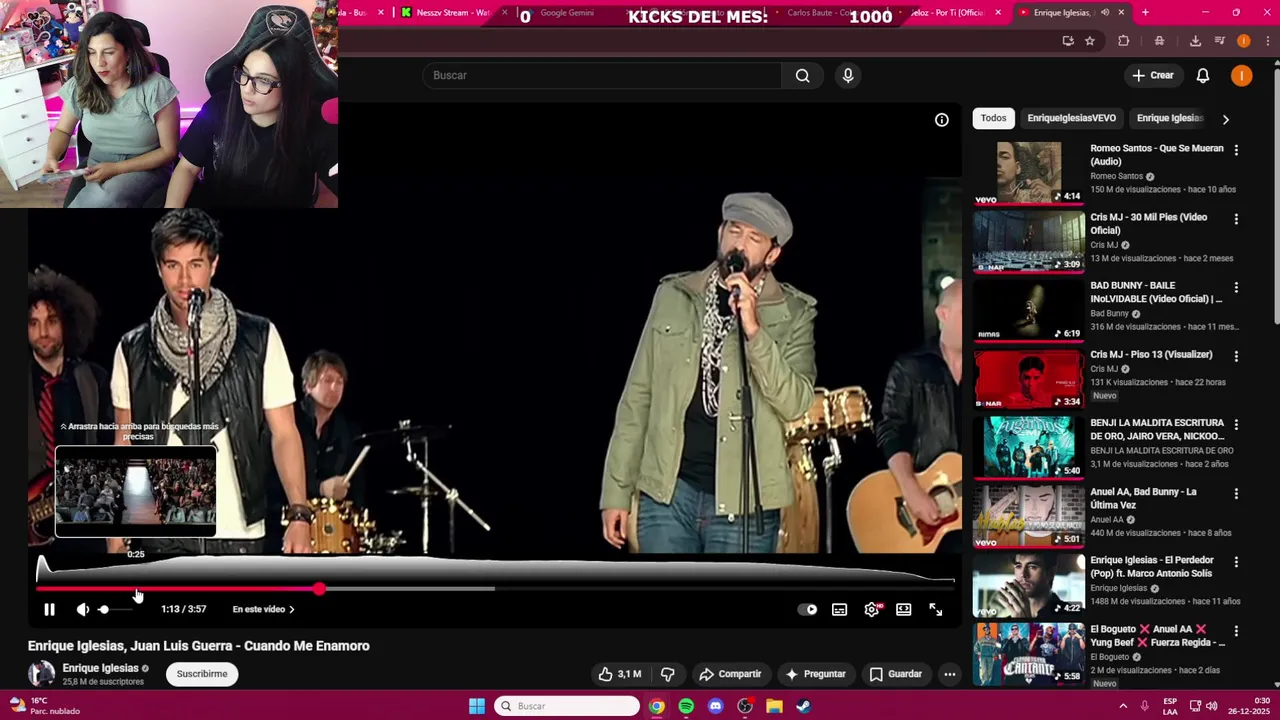Open Steam from the taskbar
The height and width of the screenshot is (720, 1280).
coord(803,706)
